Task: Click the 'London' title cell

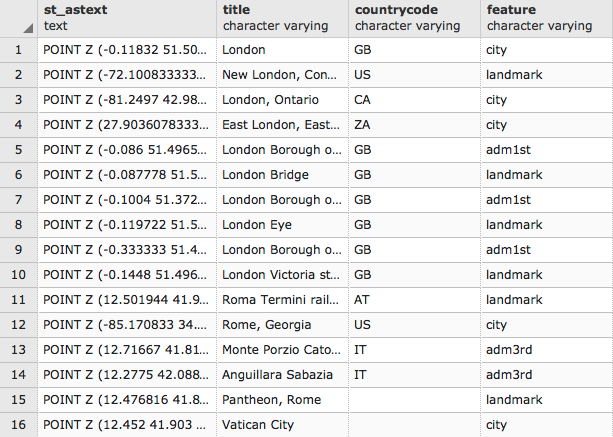Action: [x=282, y=49]
